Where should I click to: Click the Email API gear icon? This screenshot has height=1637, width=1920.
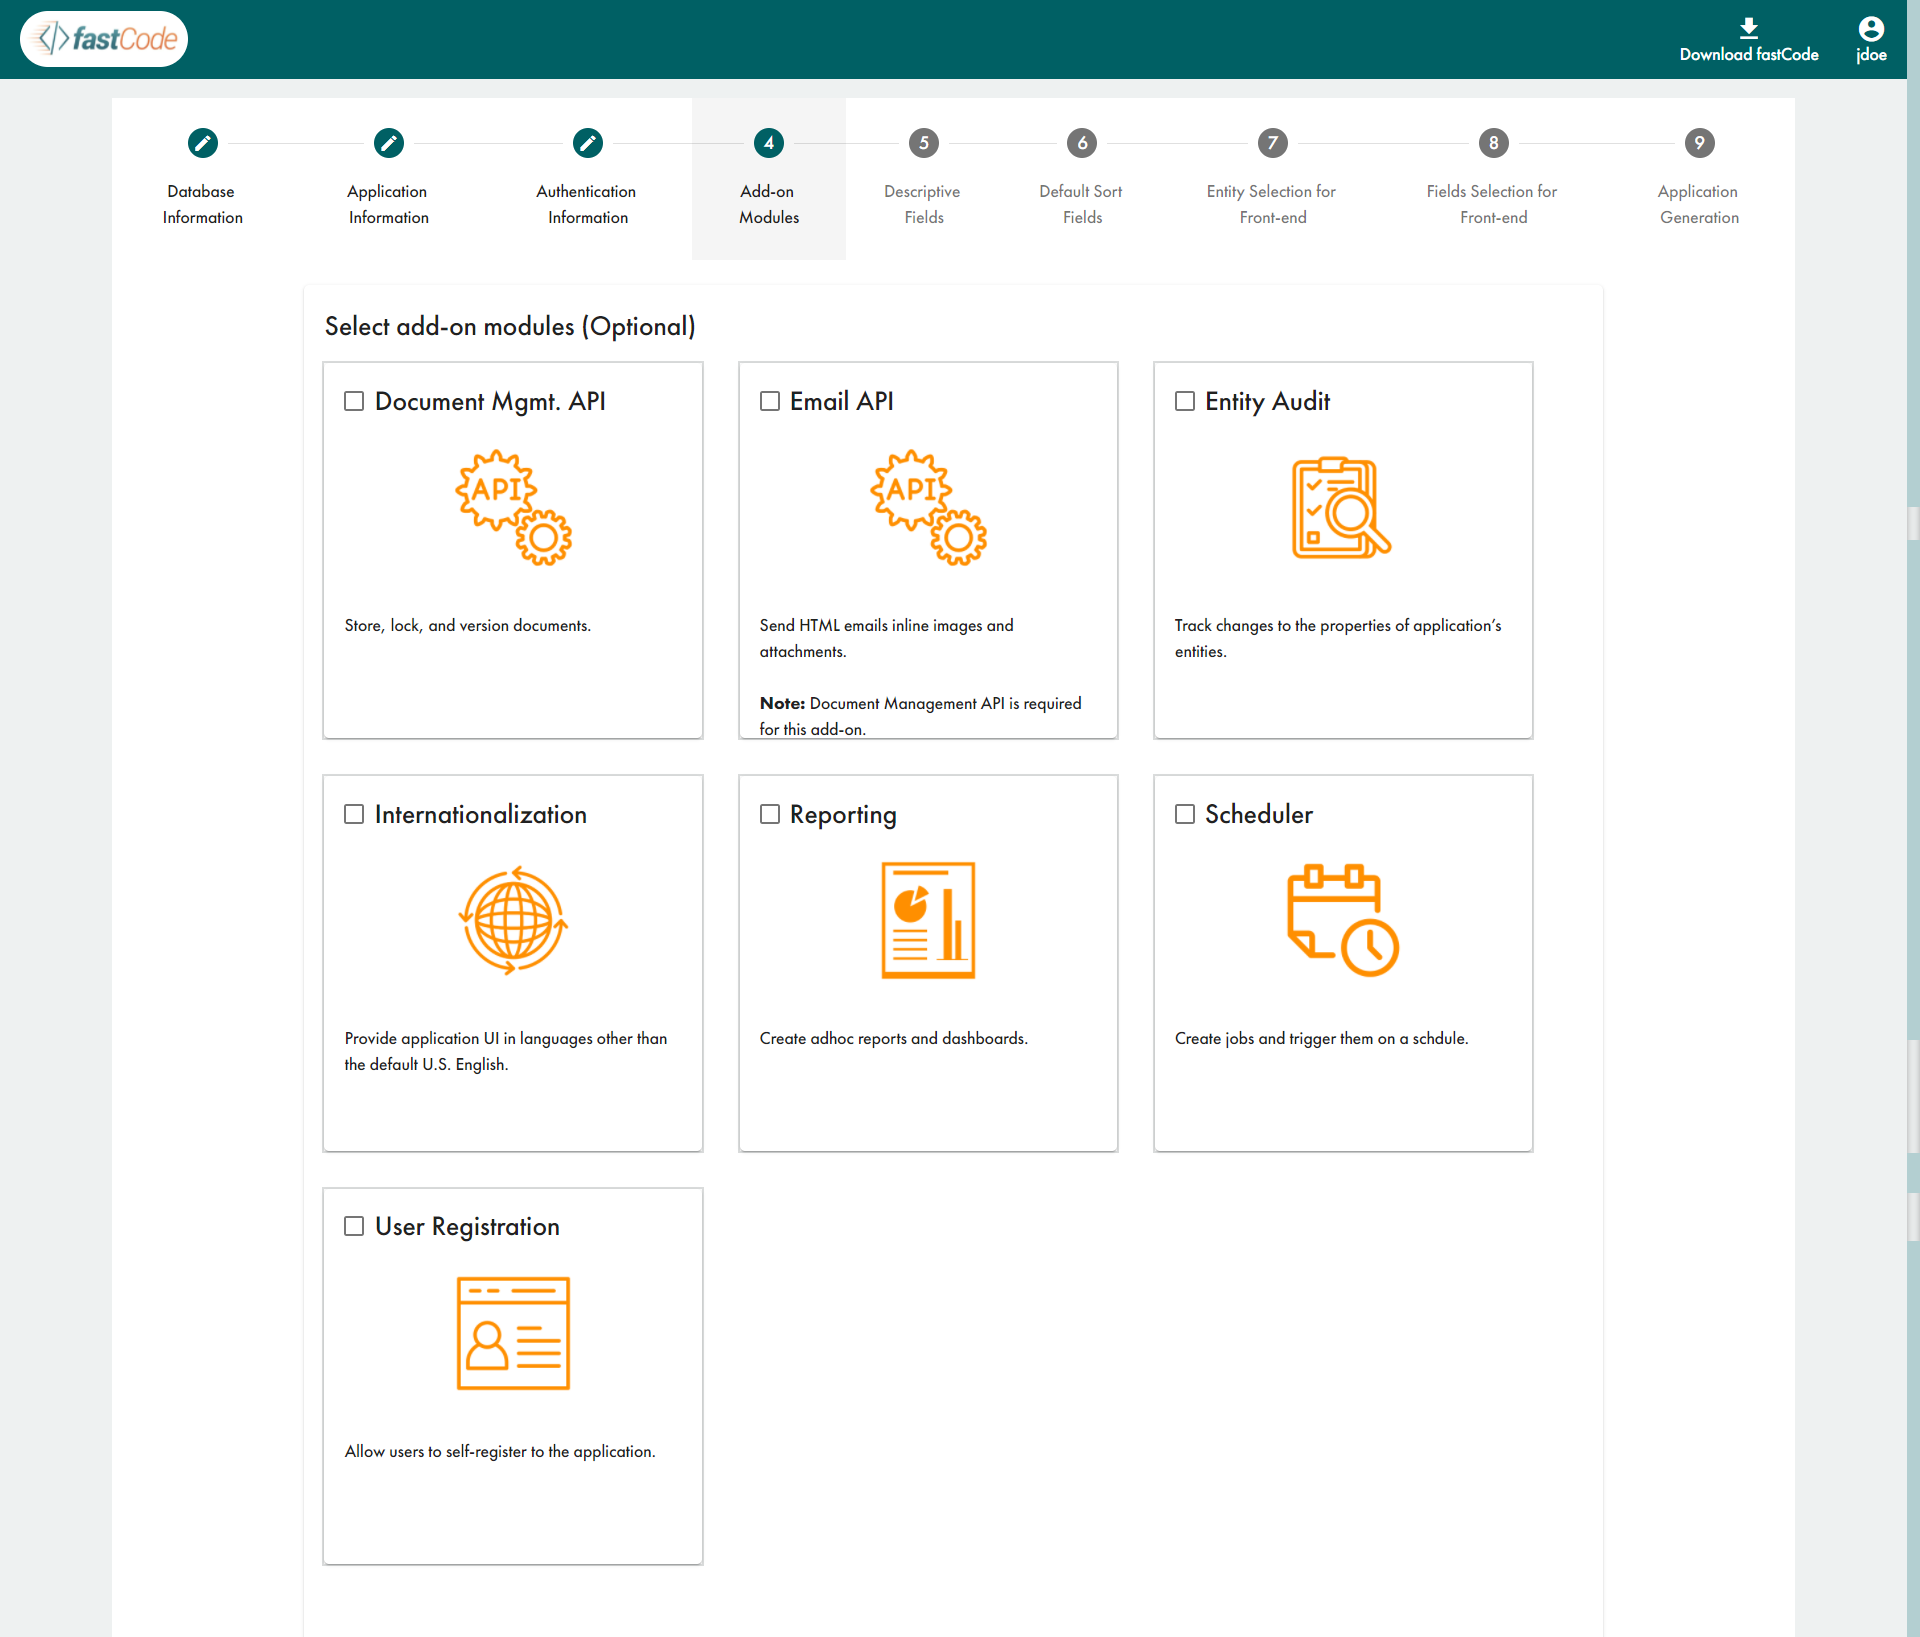coord(928,508)
